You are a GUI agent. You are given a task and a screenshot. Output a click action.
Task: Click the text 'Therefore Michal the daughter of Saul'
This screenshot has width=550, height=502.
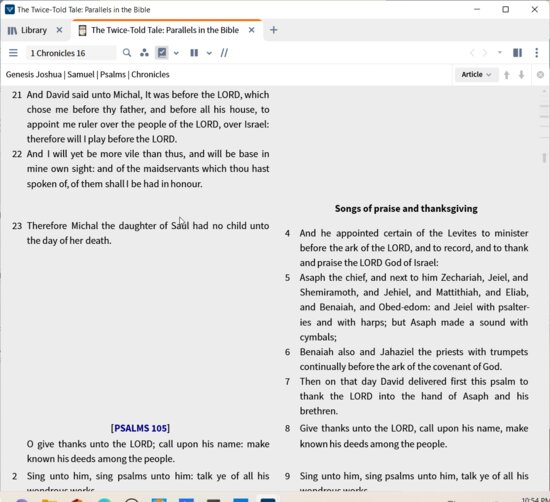[108, 226]
